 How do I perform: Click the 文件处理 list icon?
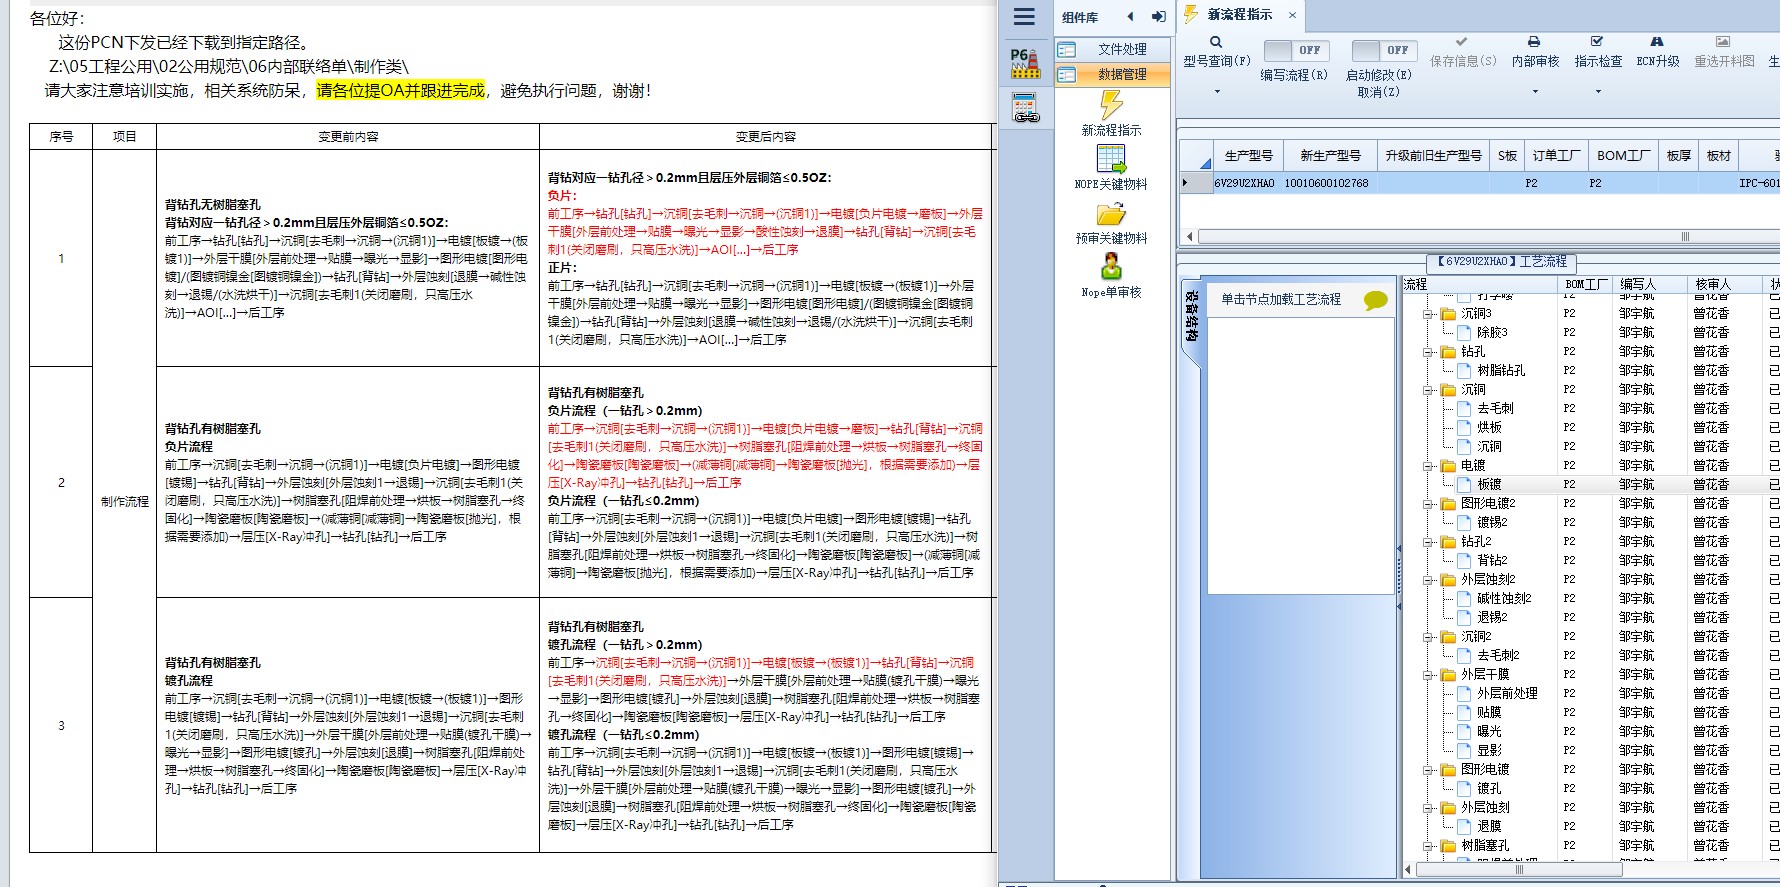(1067, 50)
